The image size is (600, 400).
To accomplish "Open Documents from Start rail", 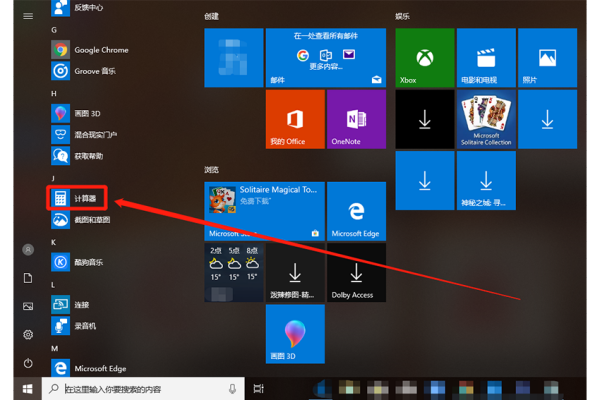I will [28, 278].
